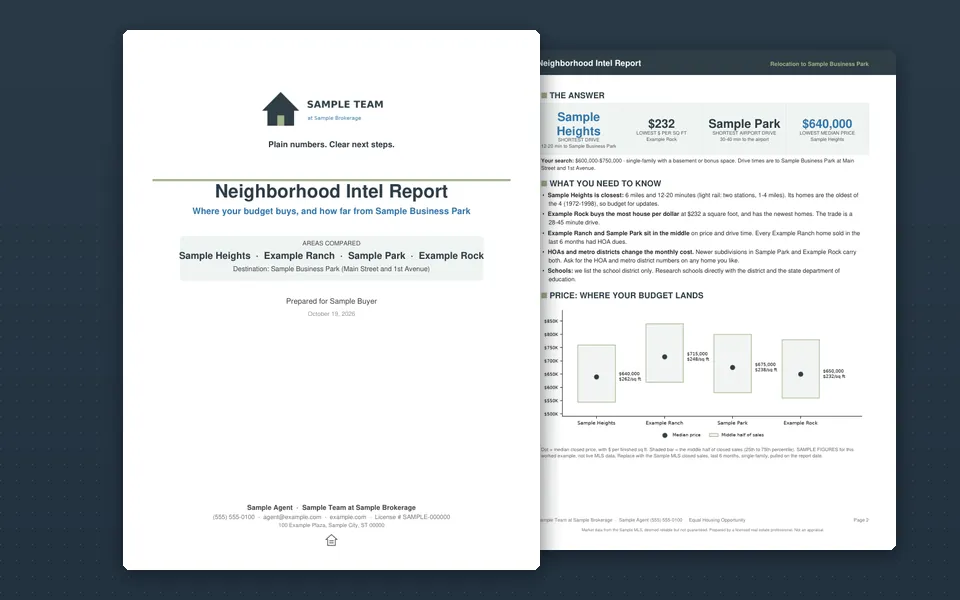The width and height of the screenshot is (960, 600).
Task: Click the Sample Park price range bar
Action: click(732, 364)
